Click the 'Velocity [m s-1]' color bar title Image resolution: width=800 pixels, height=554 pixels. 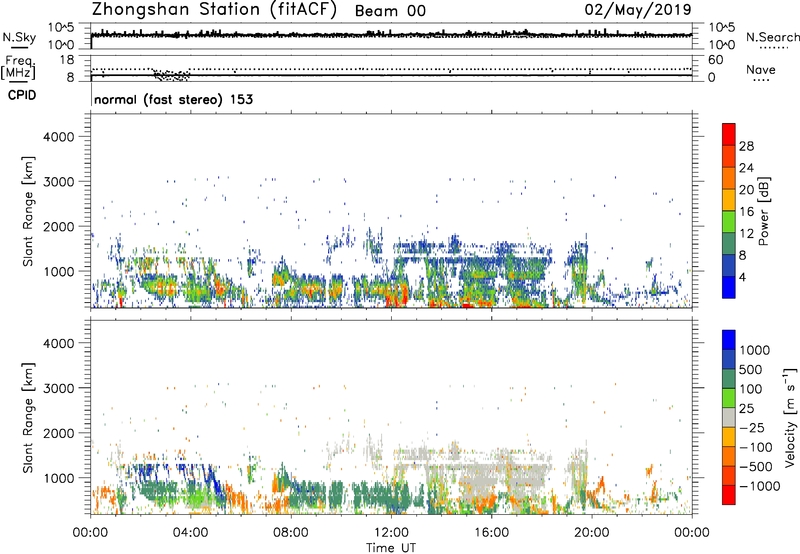click(790, 417)
